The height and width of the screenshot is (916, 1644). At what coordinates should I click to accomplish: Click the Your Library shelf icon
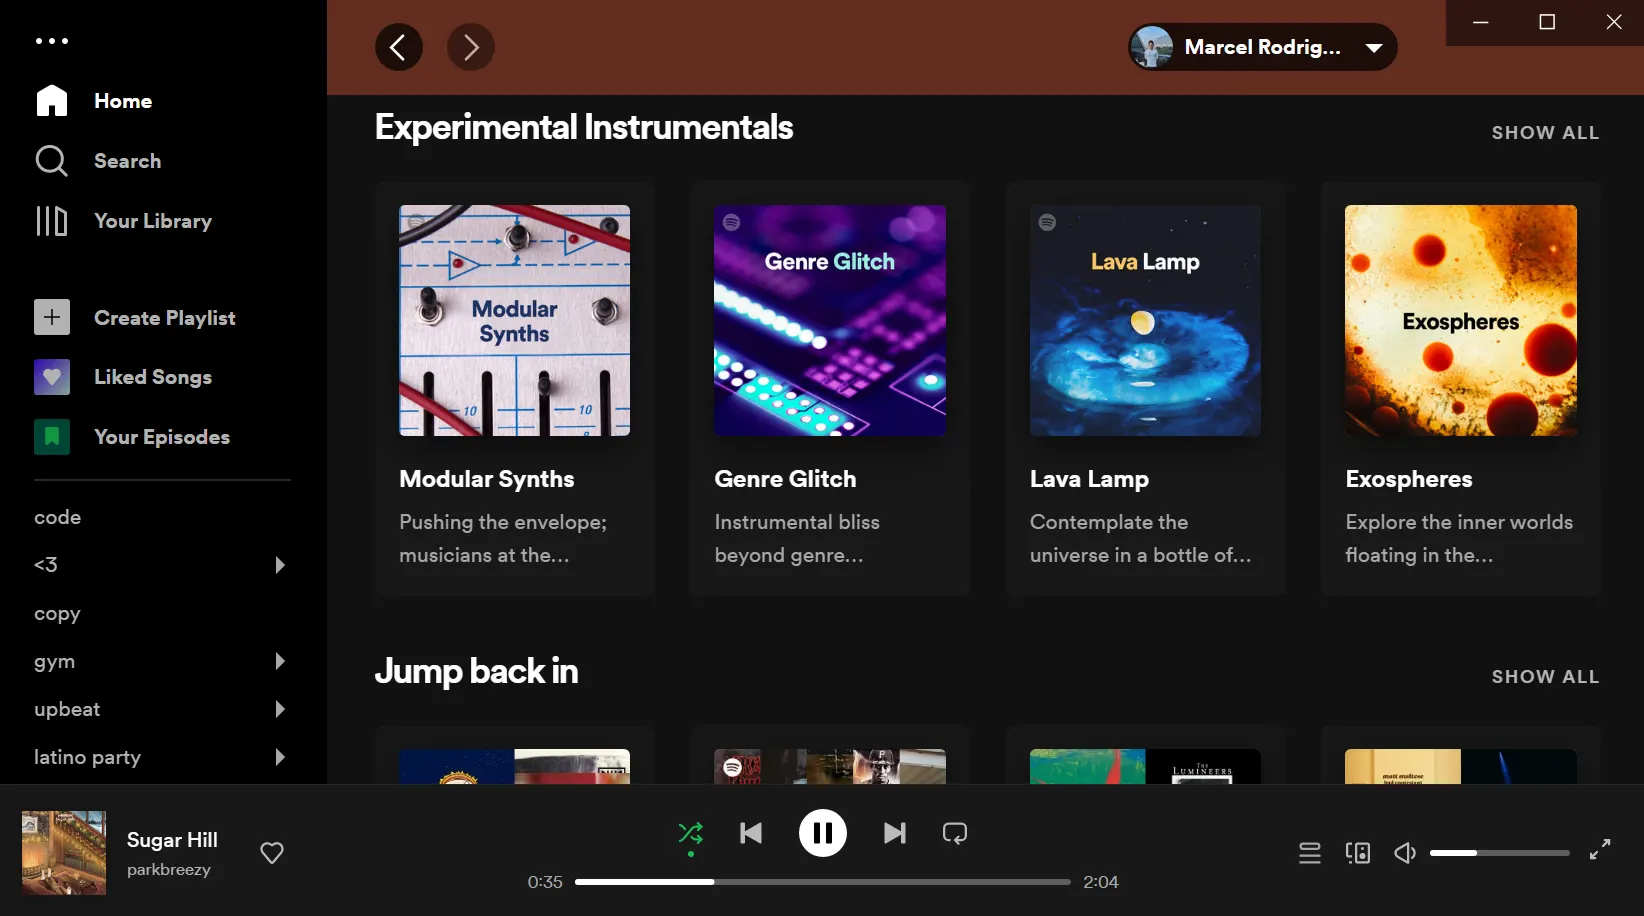tap(52, 221)
